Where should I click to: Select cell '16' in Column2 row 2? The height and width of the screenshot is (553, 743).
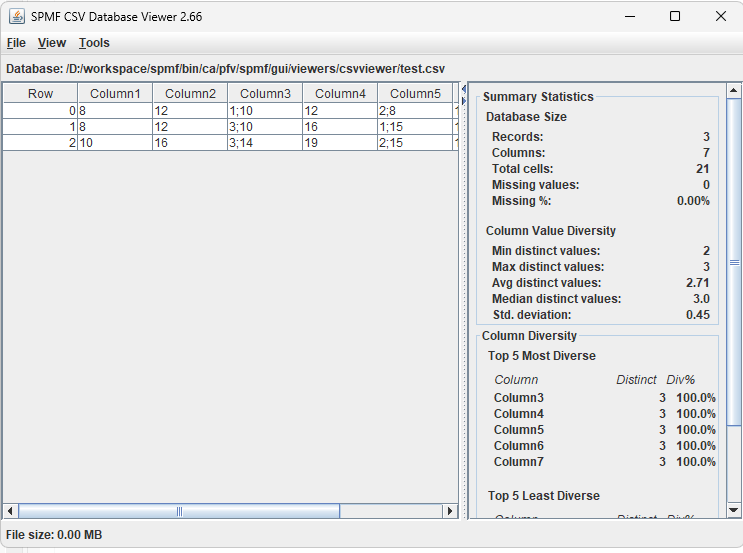(190, 143)
